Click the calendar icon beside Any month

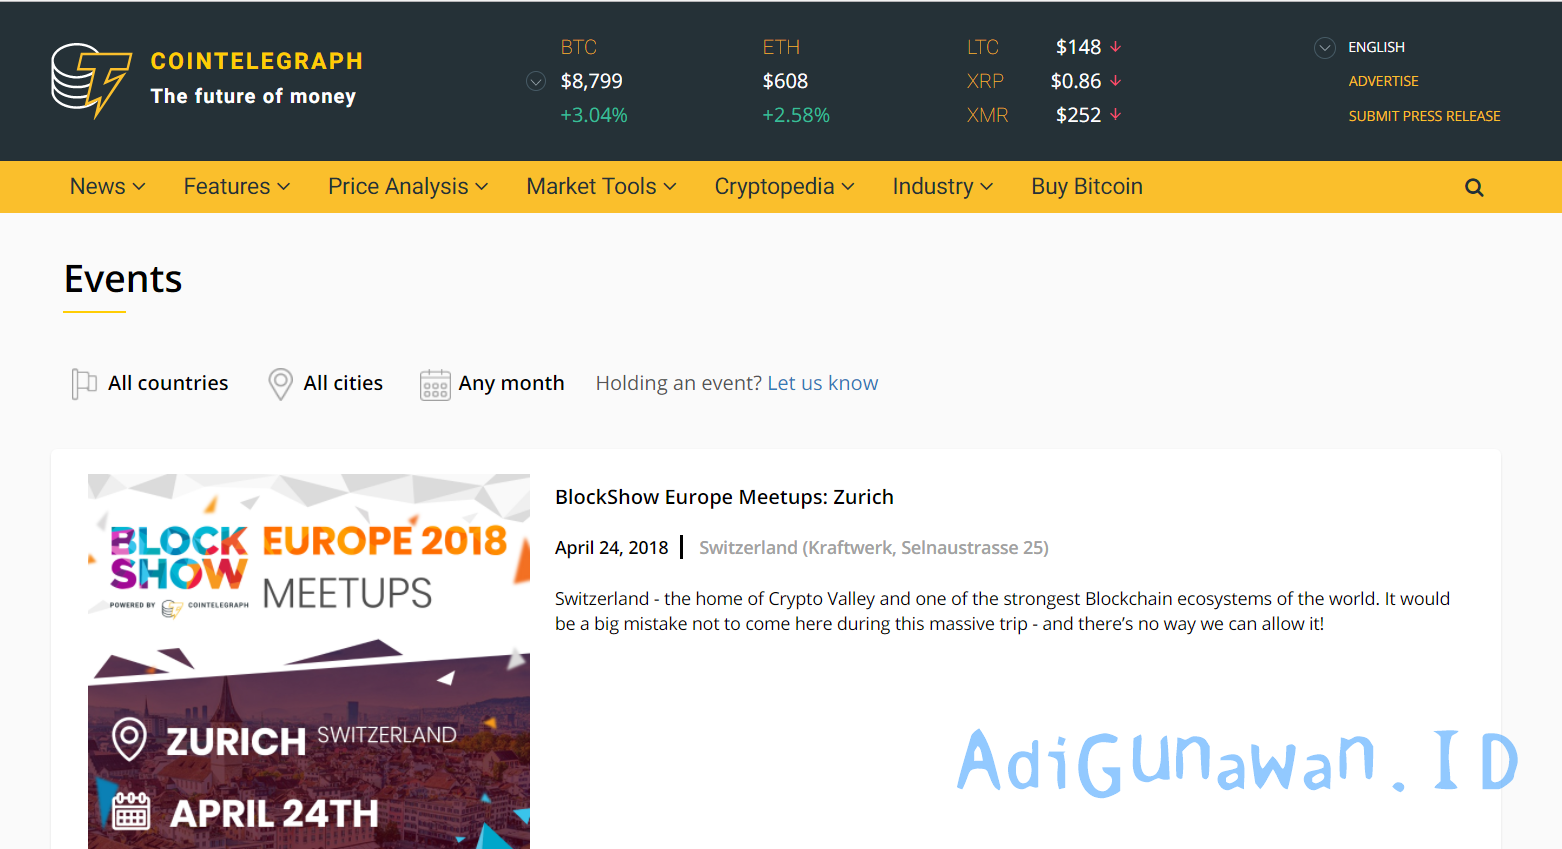(435, 384)
